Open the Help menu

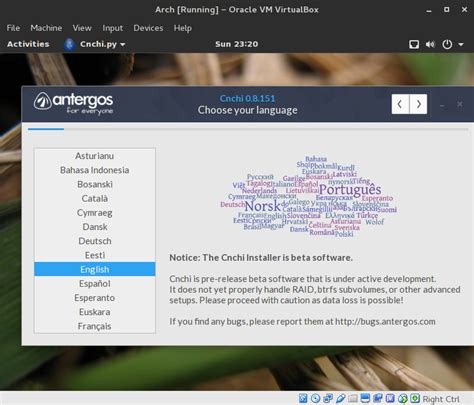pos(183,28)
